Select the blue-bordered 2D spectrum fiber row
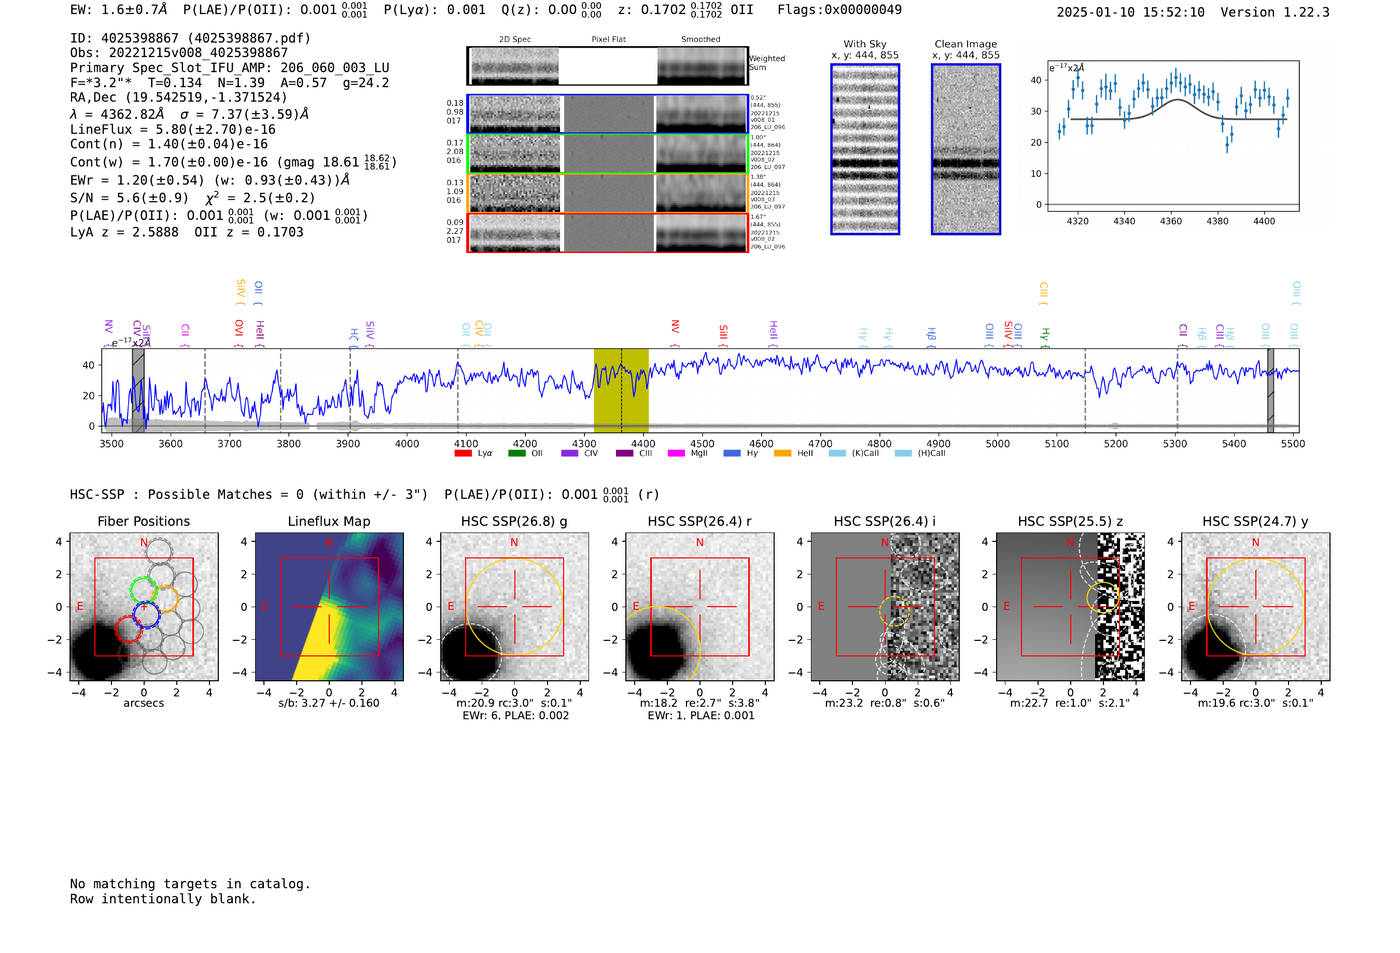 [x=608, y=114]
